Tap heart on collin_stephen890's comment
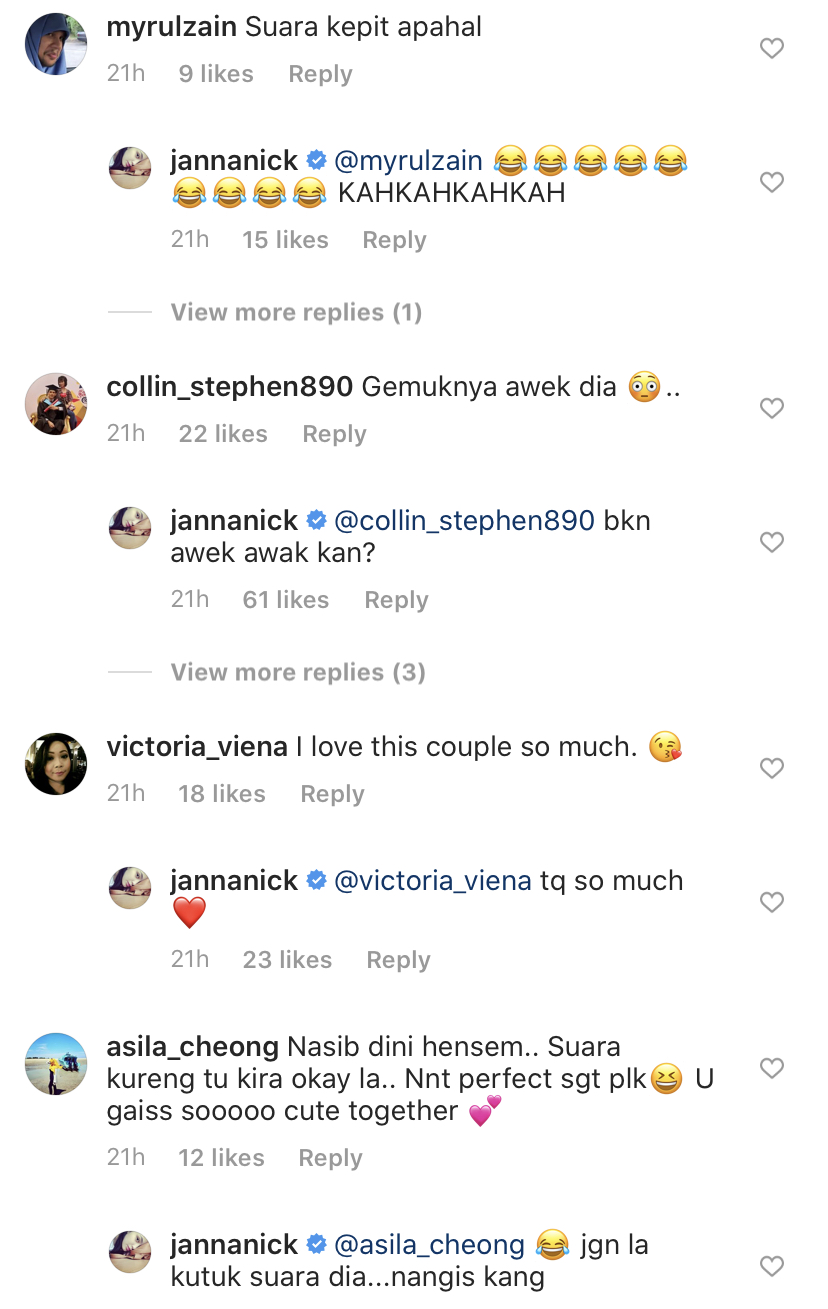This screenshot has width=828, height=1309. [x=772, y=408]
